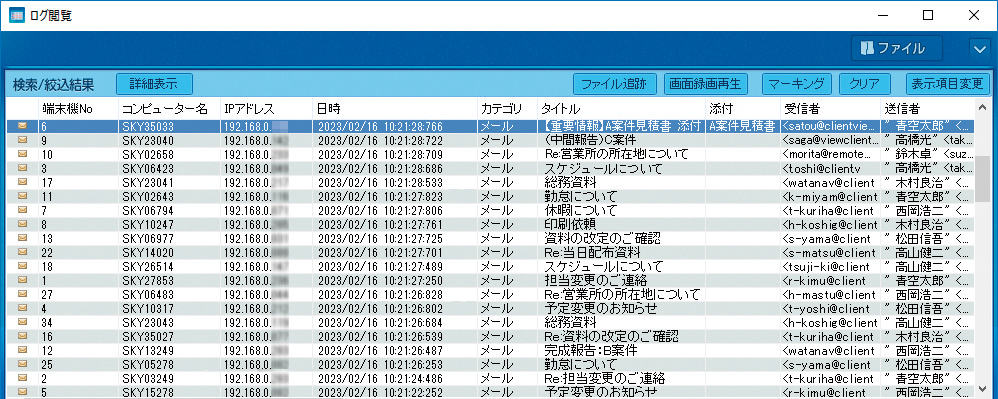Click mail icon in row SKY02658
Image resolution: width=998 pixels, height=399 pixels.
tap(22, 153)
